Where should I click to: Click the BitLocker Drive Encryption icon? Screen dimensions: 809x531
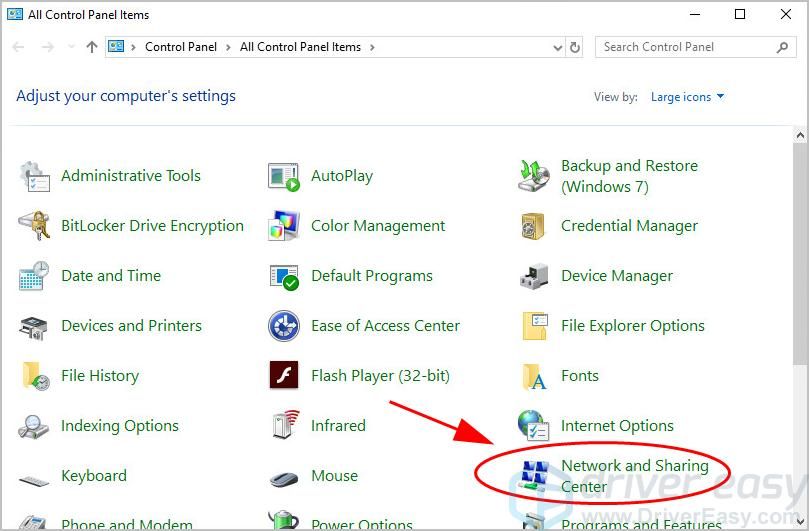(35, 226)
